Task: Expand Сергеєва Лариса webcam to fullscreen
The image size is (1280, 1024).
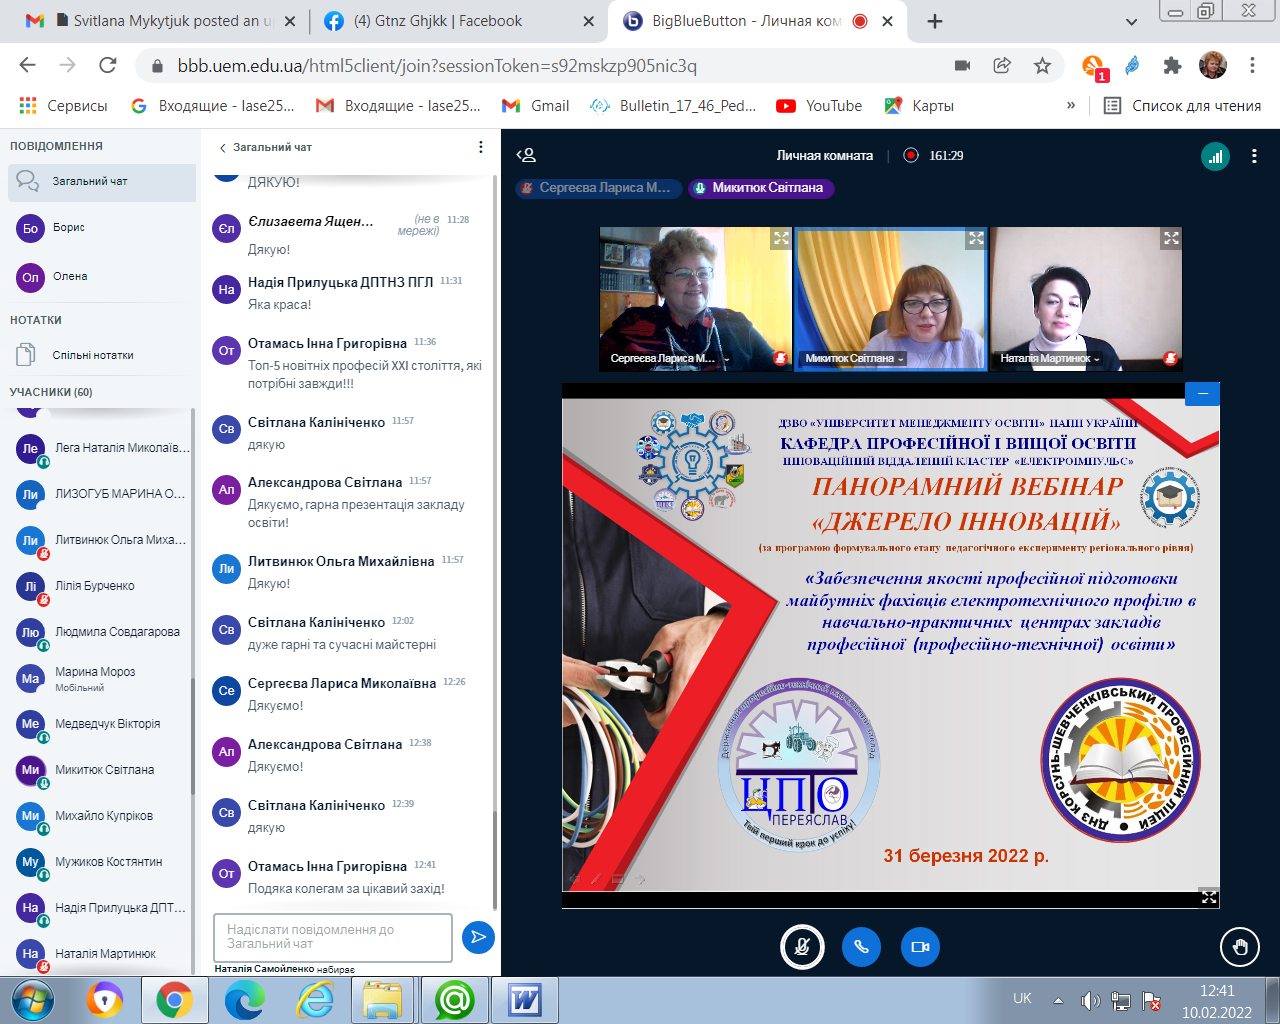Action: (780, 238)
